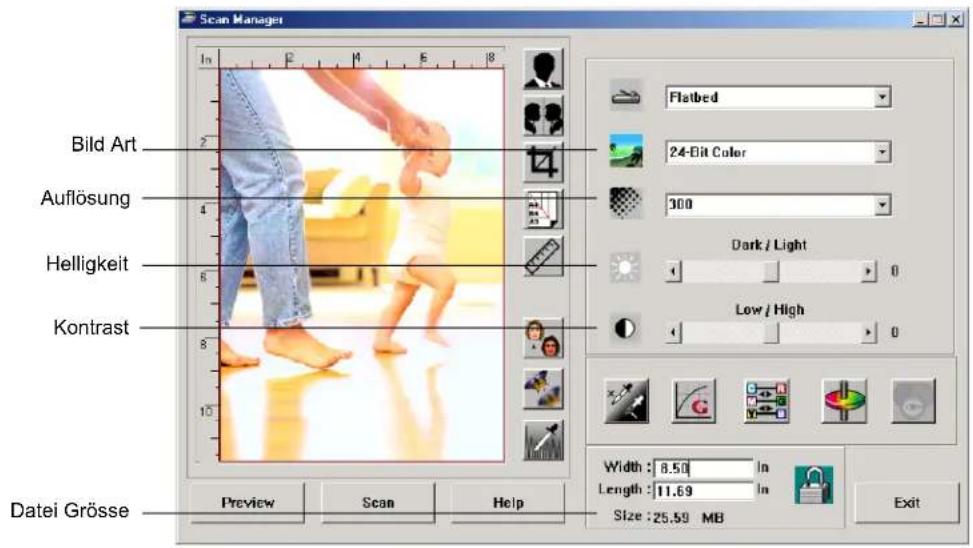
Task: Click the paper size document icon
Action: point(544,209)
